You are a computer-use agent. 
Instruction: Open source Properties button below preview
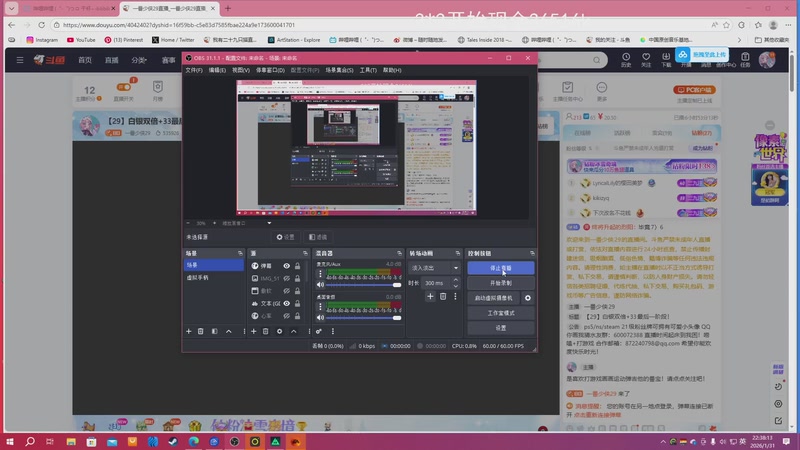286,237
